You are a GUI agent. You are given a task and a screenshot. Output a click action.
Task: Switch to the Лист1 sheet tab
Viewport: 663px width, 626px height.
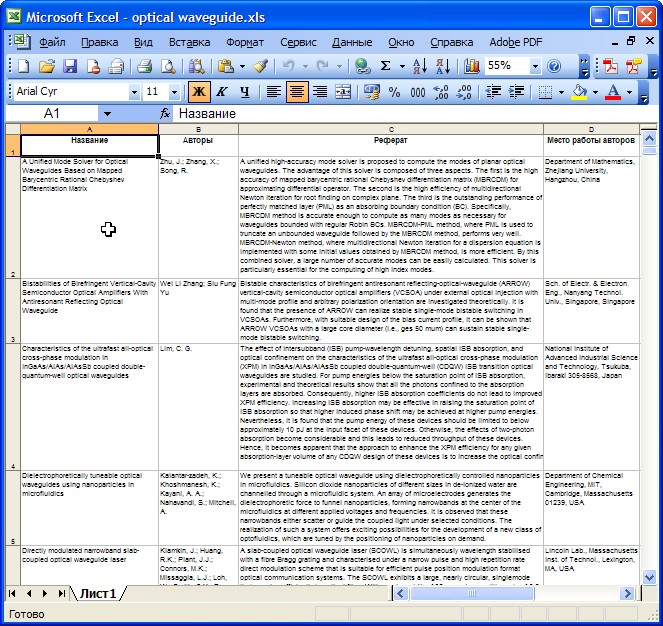pyautogui.click(x=98, y=594)
